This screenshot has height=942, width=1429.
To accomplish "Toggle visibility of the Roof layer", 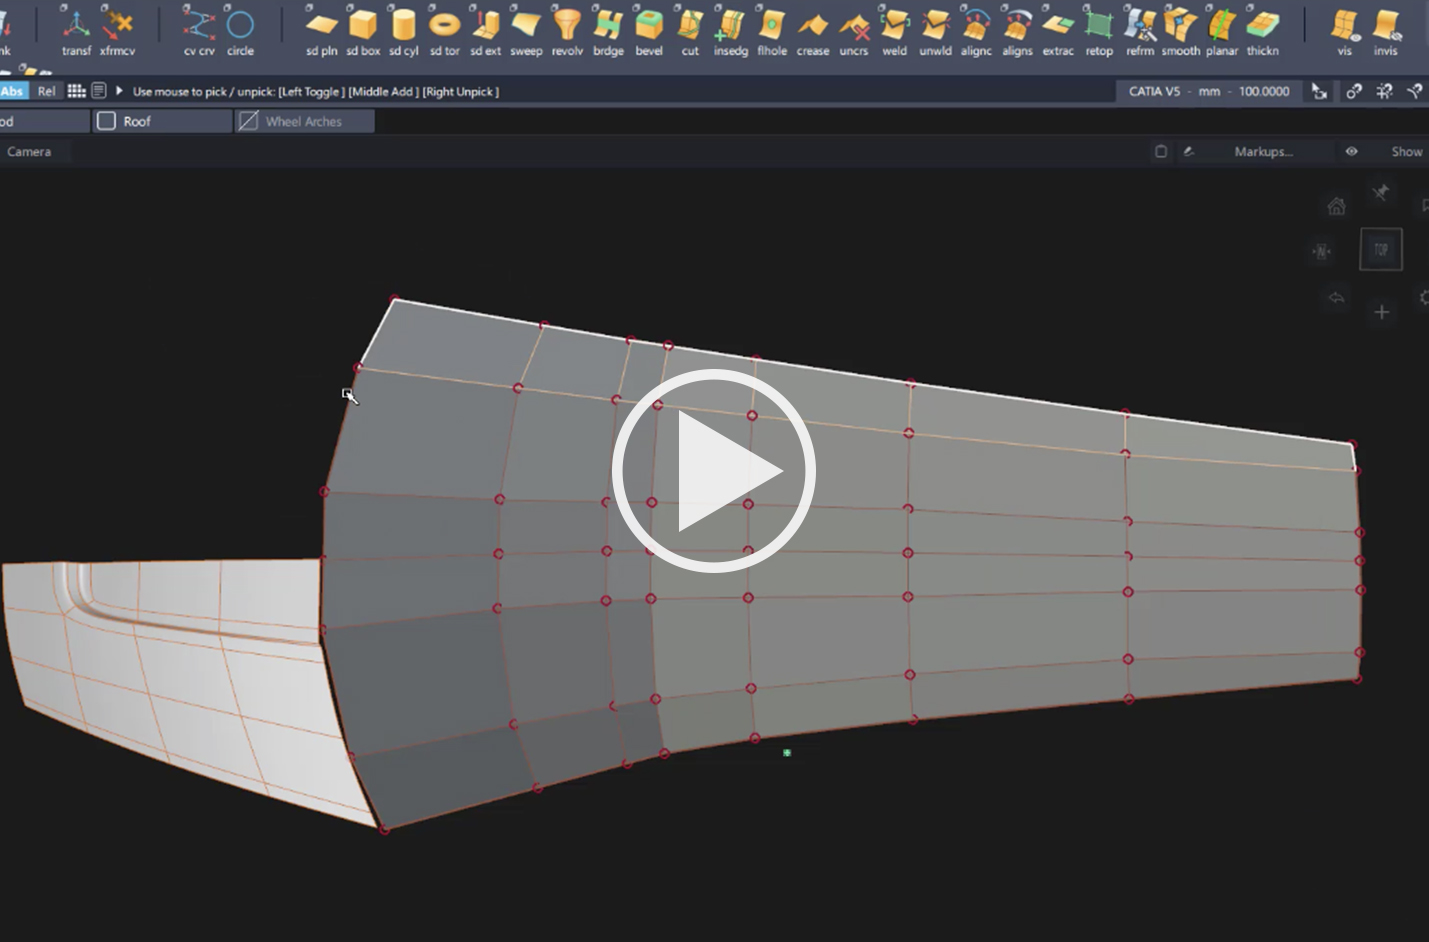I will [106, 120].
